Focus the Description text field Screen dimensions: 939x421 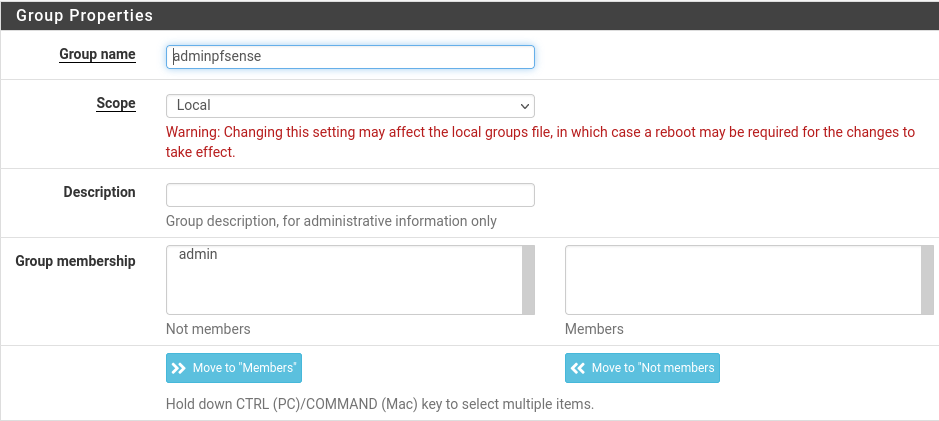coord(350,195)
